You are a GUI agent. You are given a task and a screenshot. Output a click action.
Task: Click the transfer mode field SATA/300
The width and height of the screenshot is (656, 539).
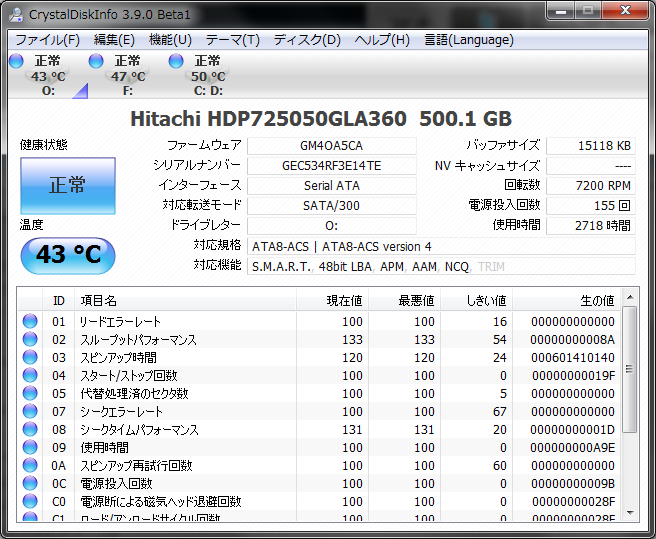point(331,206)
